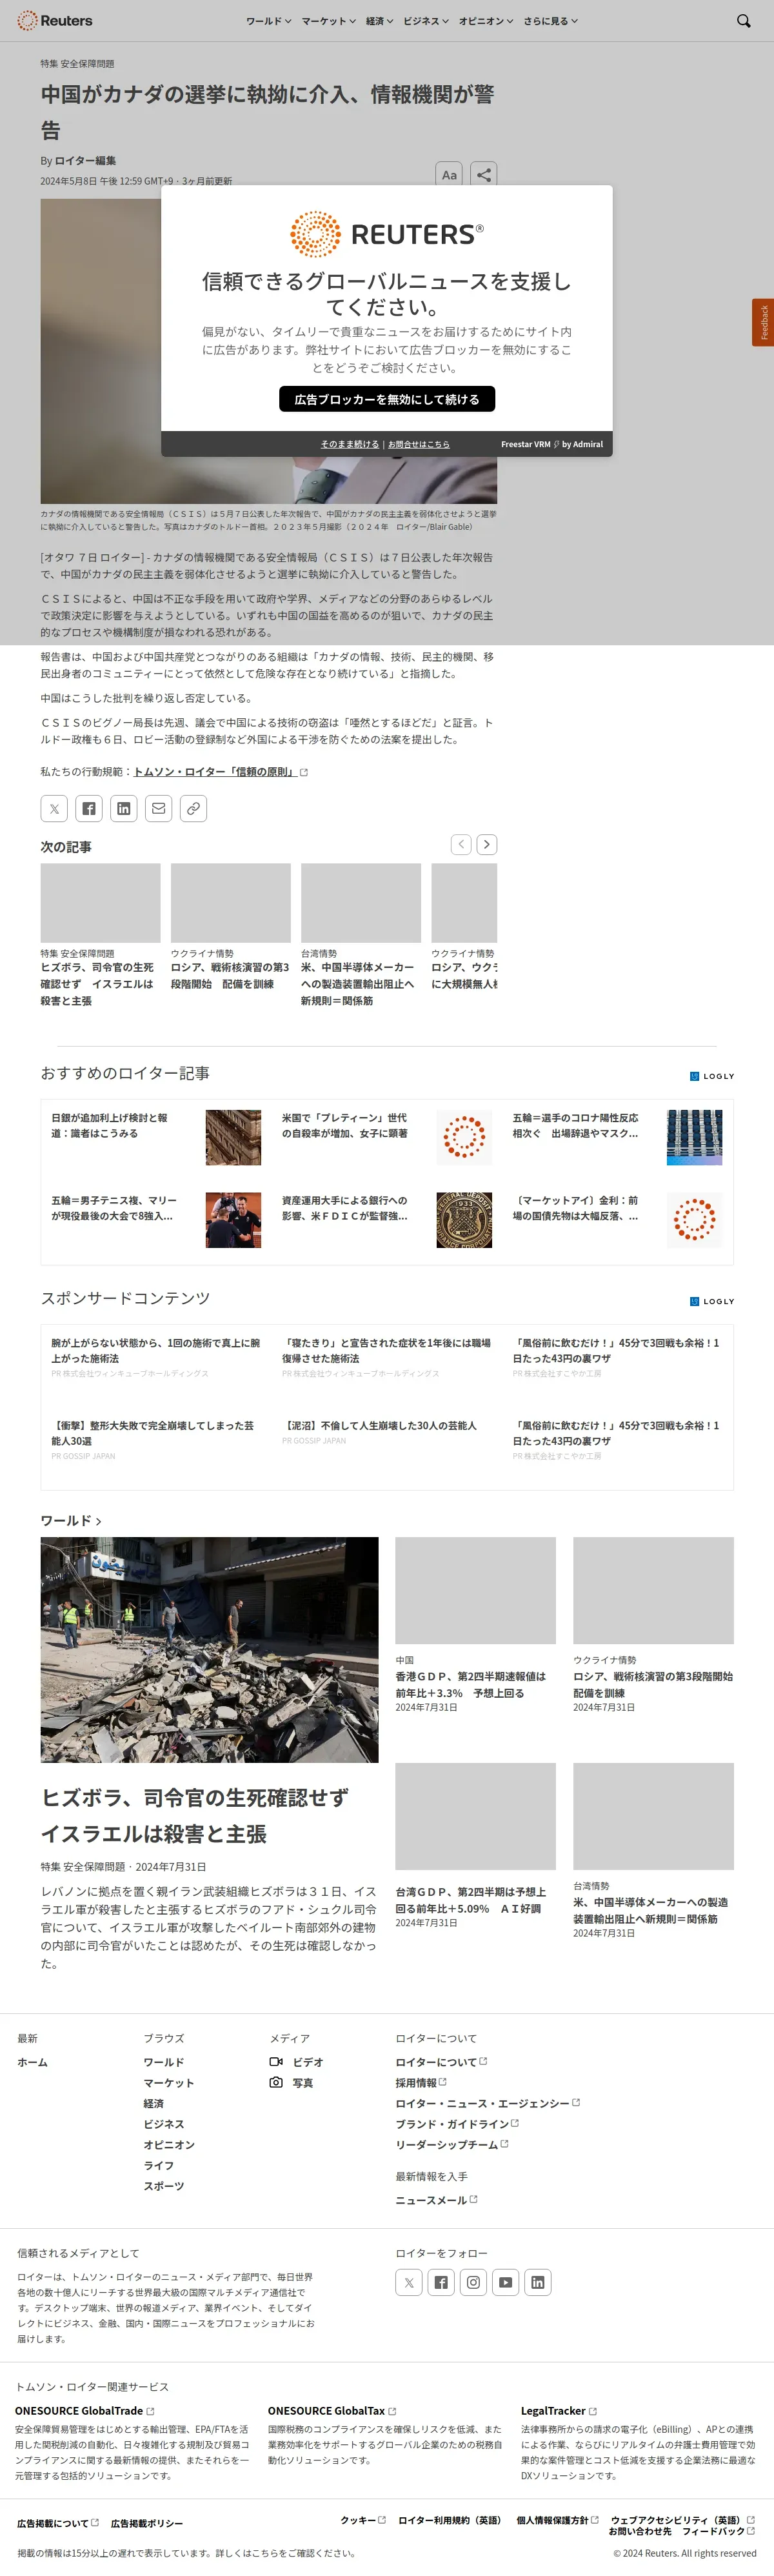Click 個人情報保護方針 footer link
Screen dimensions: 774x2576
[557, 2520]
